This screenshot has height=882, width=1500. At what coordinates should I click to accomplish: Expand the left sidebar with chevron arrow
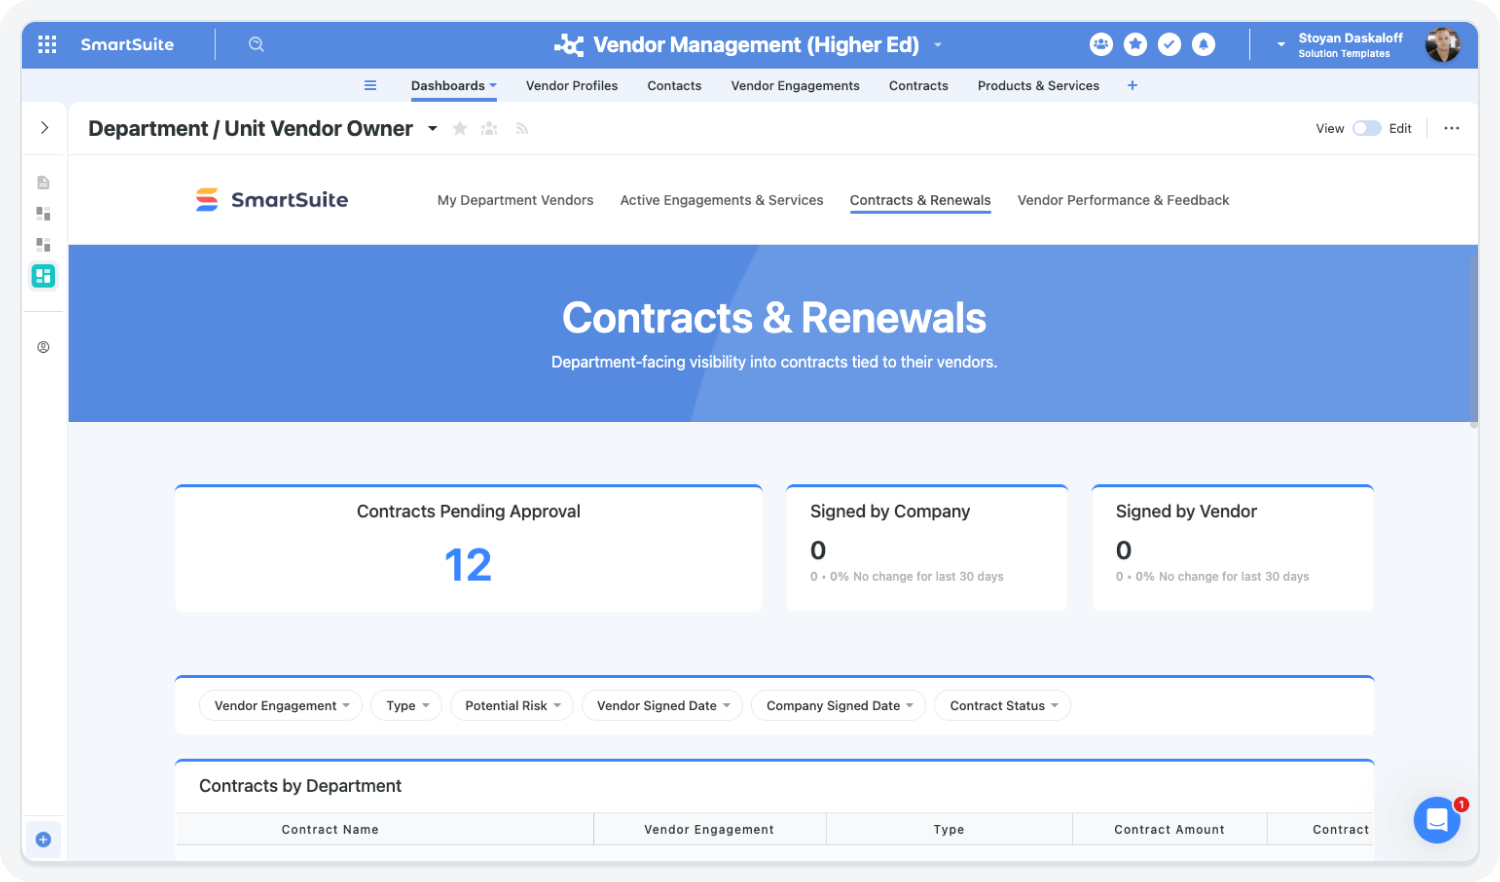point(44,127)
